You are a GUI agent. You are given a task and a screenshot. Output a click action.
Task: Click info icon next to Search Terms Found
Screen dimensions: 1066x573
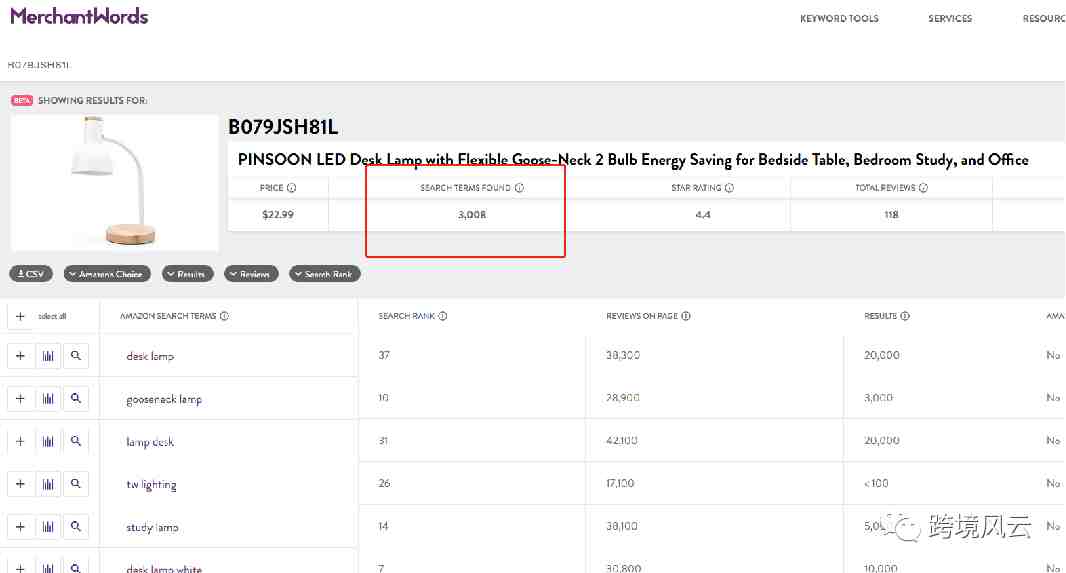(x=519, y=188)
